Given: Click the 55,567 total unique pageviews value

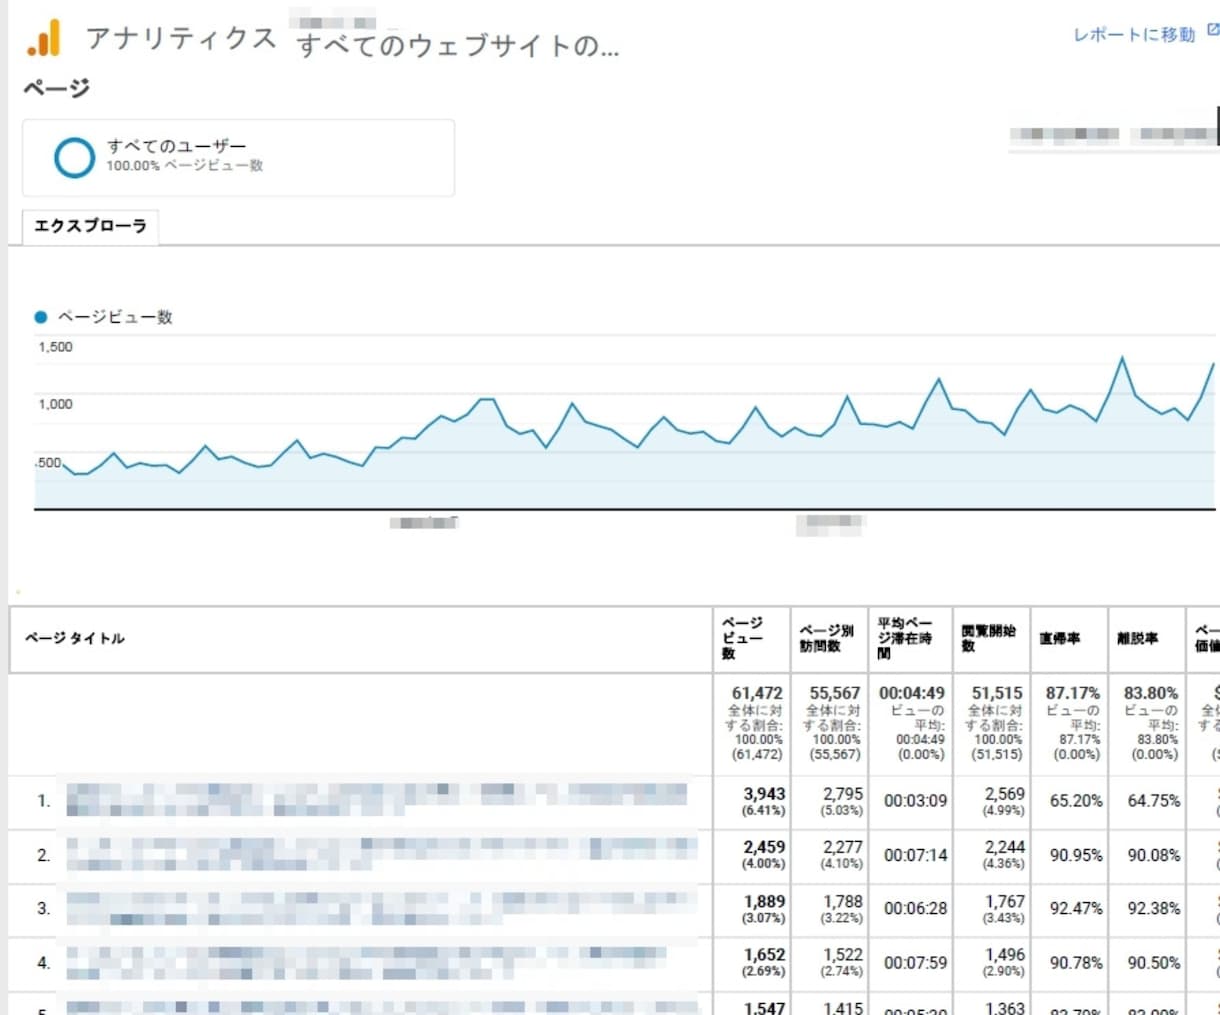Looking at the screenshot, I should coord(835,692).
